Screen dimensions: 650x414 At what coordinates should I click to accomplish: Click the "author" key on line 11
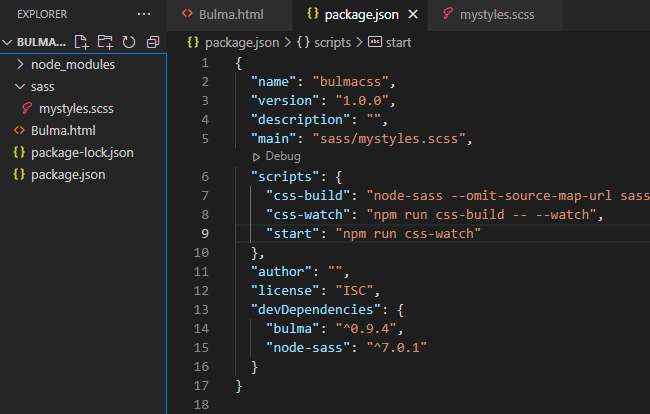[281, 272]
